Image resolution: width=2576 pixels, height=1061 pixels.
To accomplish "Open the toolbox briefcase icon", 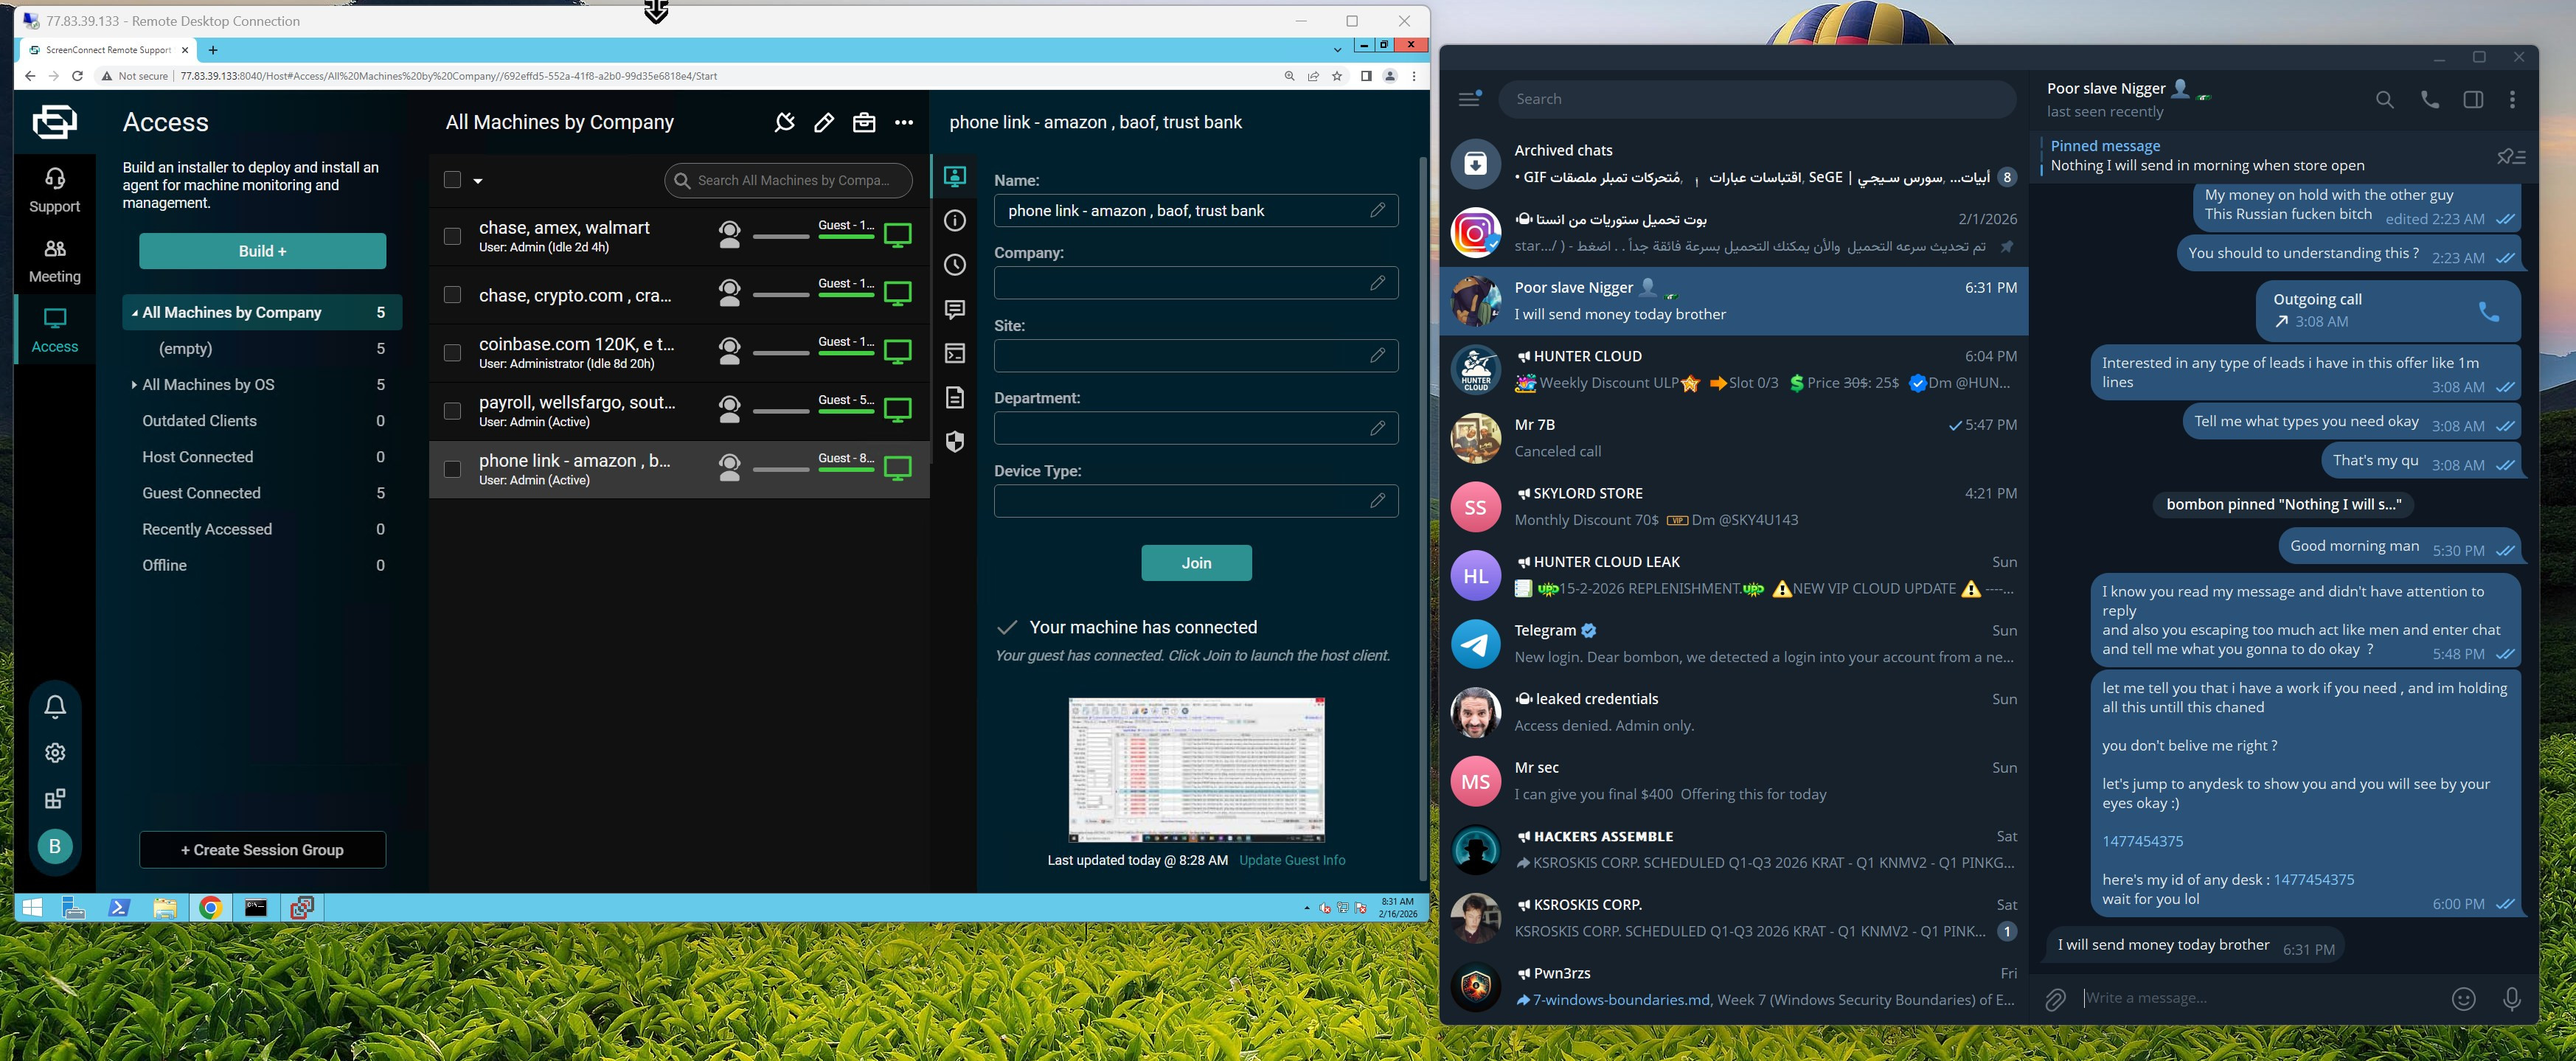I will pos(864,122).
